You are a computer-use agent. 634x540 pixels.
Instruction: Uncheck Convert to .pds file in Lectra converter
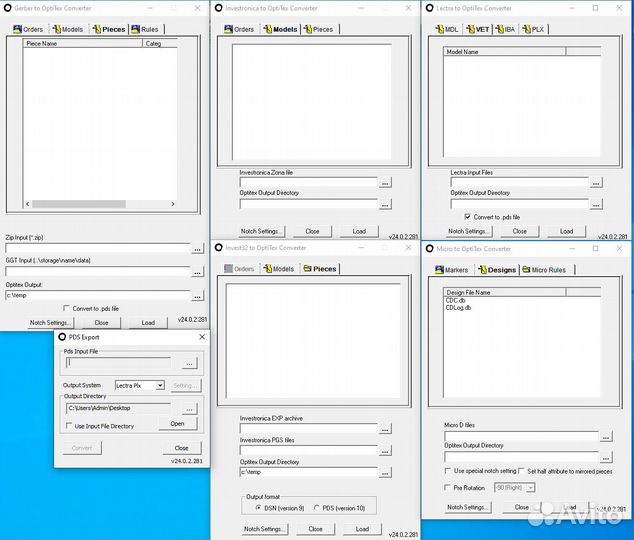point(467,217)
